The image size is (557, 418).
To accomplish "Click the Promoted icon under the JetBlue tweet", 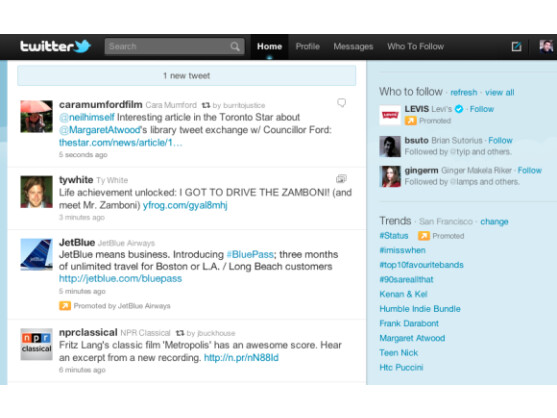I will tap(65, 306).
